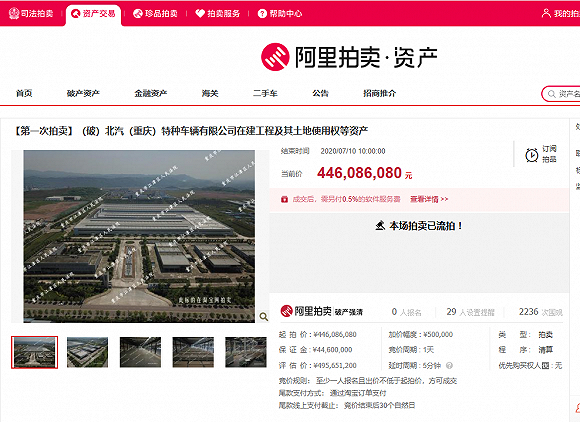Click 尾款线上支付截止 line

(347, 405)
